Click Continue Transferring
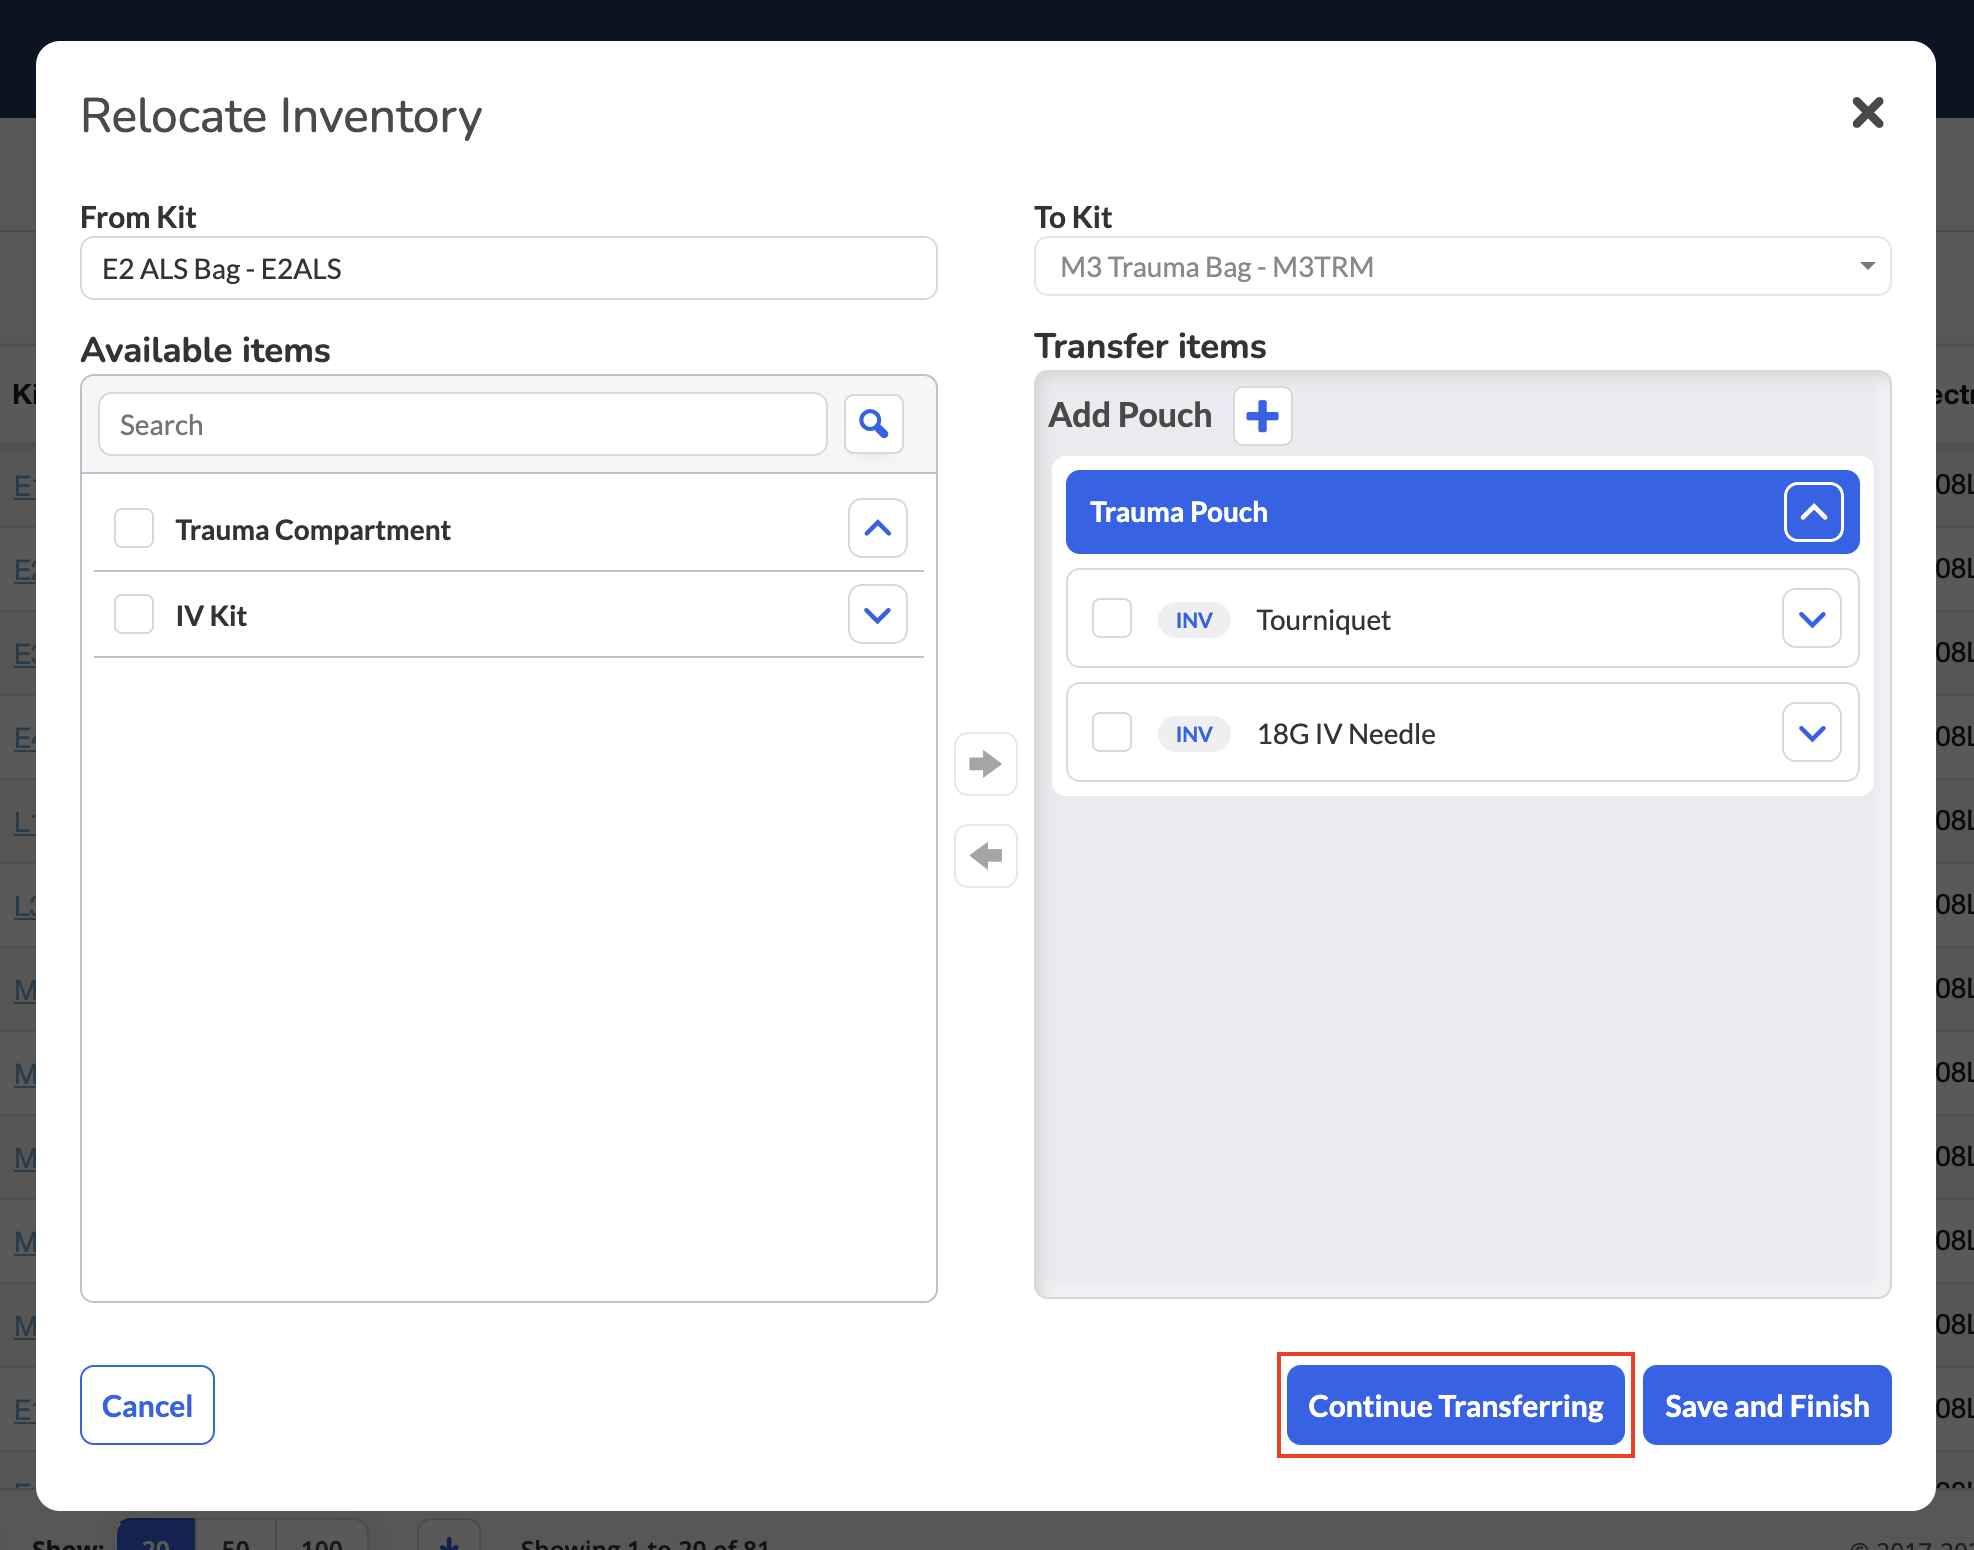The height and width of the screenshot is (1550, 1974). pyautogui.click(x=1455, y=1405)
